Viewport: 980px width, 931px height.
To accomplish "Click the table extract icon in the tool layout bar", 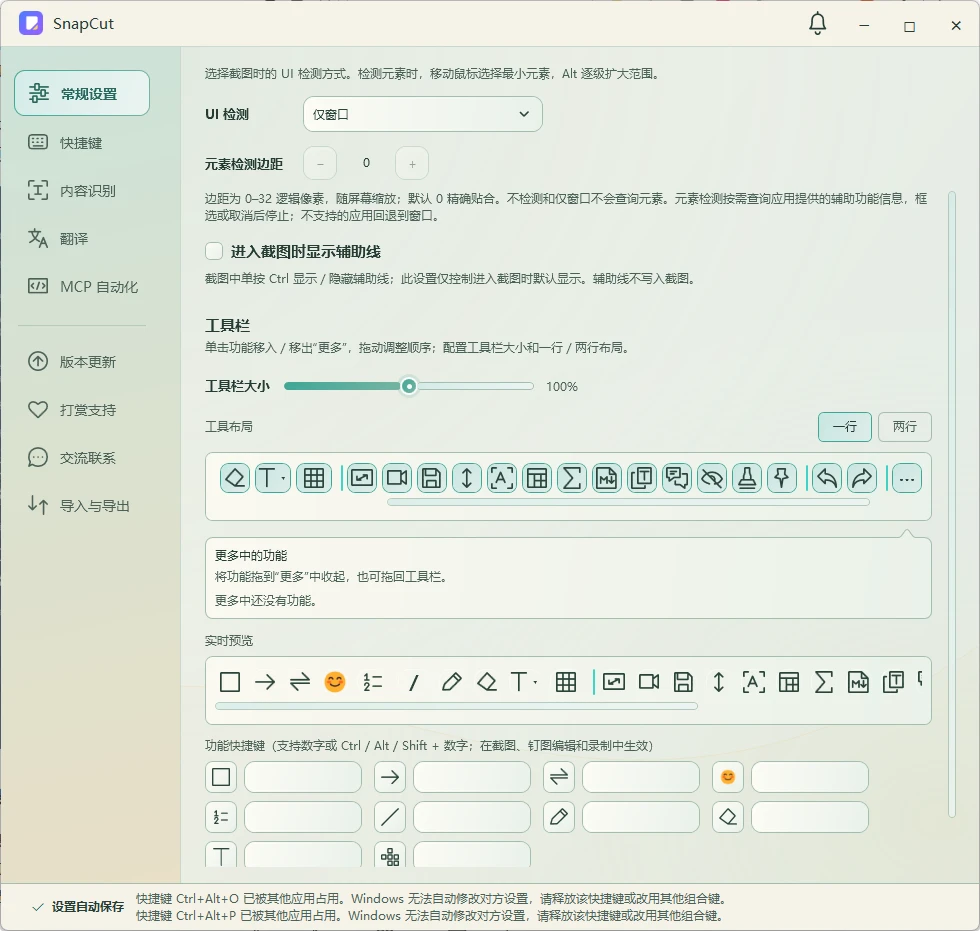I will click(537, 479).
